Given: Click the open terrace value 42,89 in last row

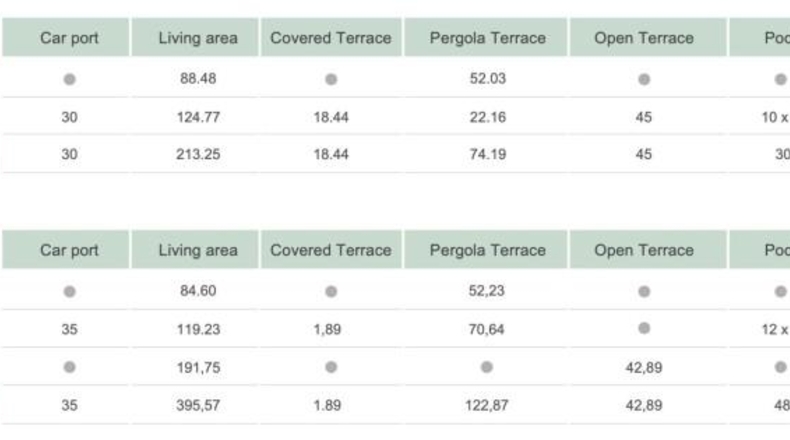Looking at the screenshot, I should [644, 405].
